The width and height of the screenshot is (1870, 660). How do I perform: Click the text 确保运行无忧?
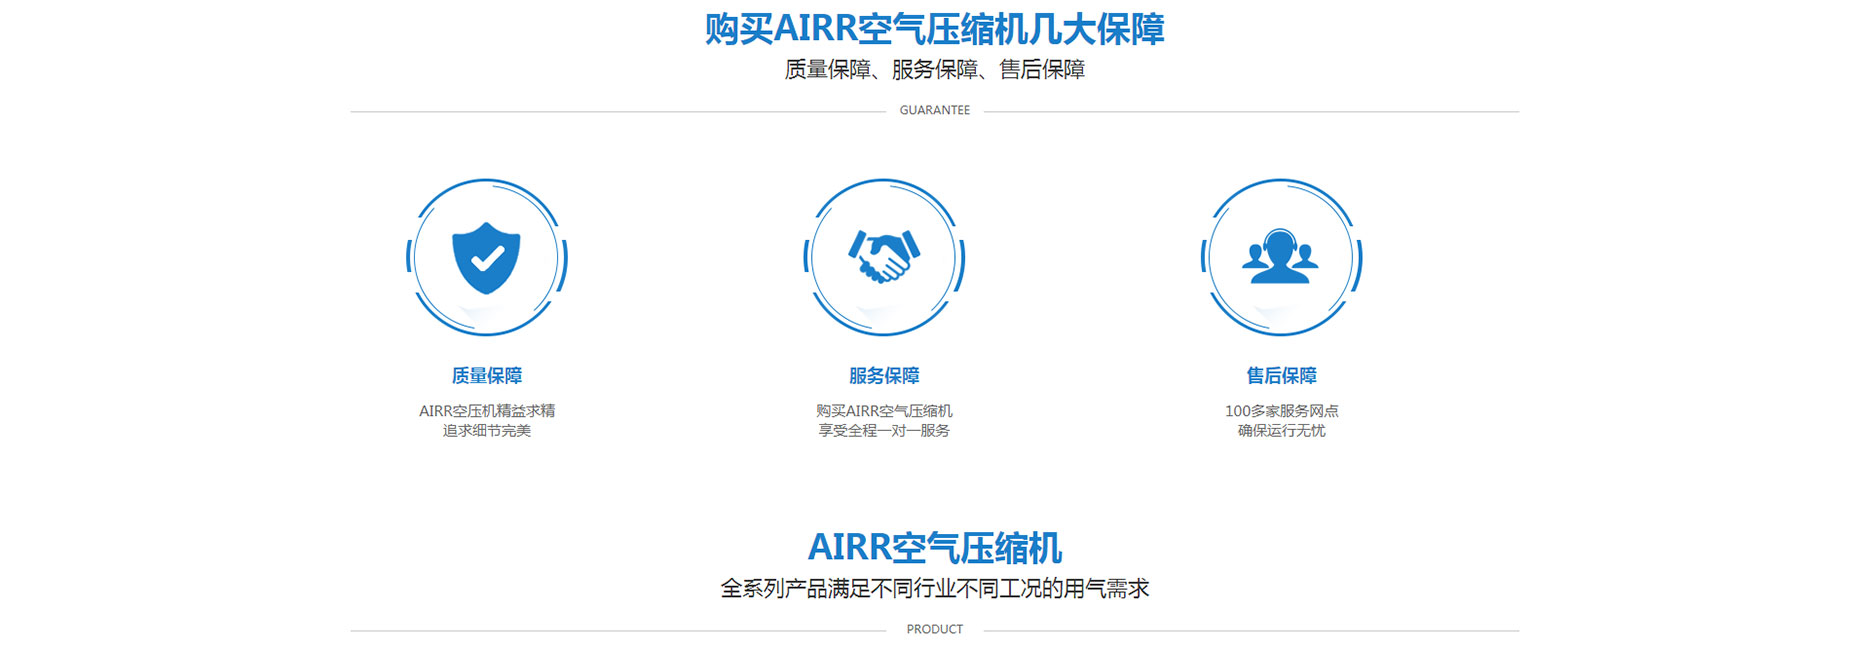1281,431
